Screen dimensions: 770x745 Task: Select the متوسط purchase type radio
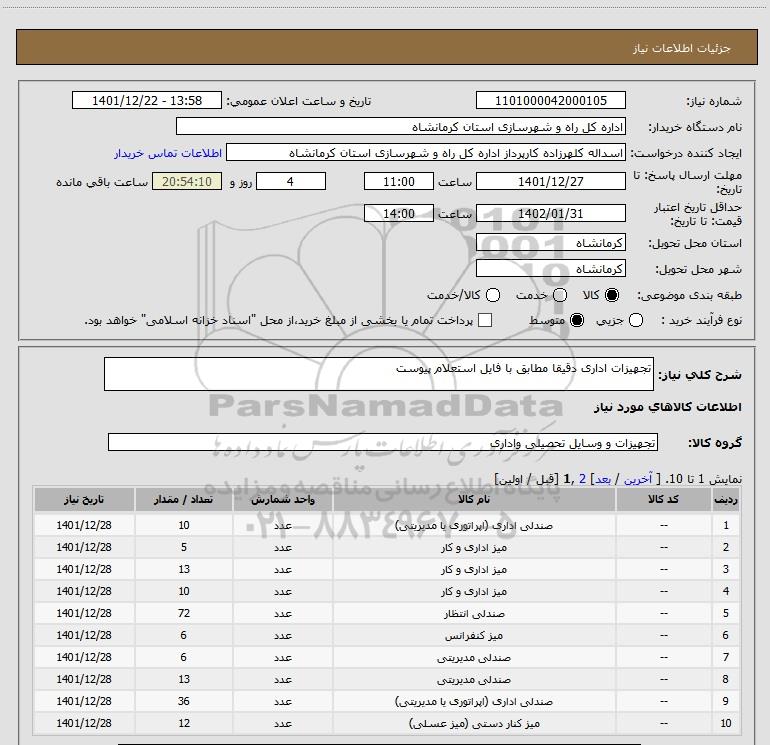coord(577,321)
